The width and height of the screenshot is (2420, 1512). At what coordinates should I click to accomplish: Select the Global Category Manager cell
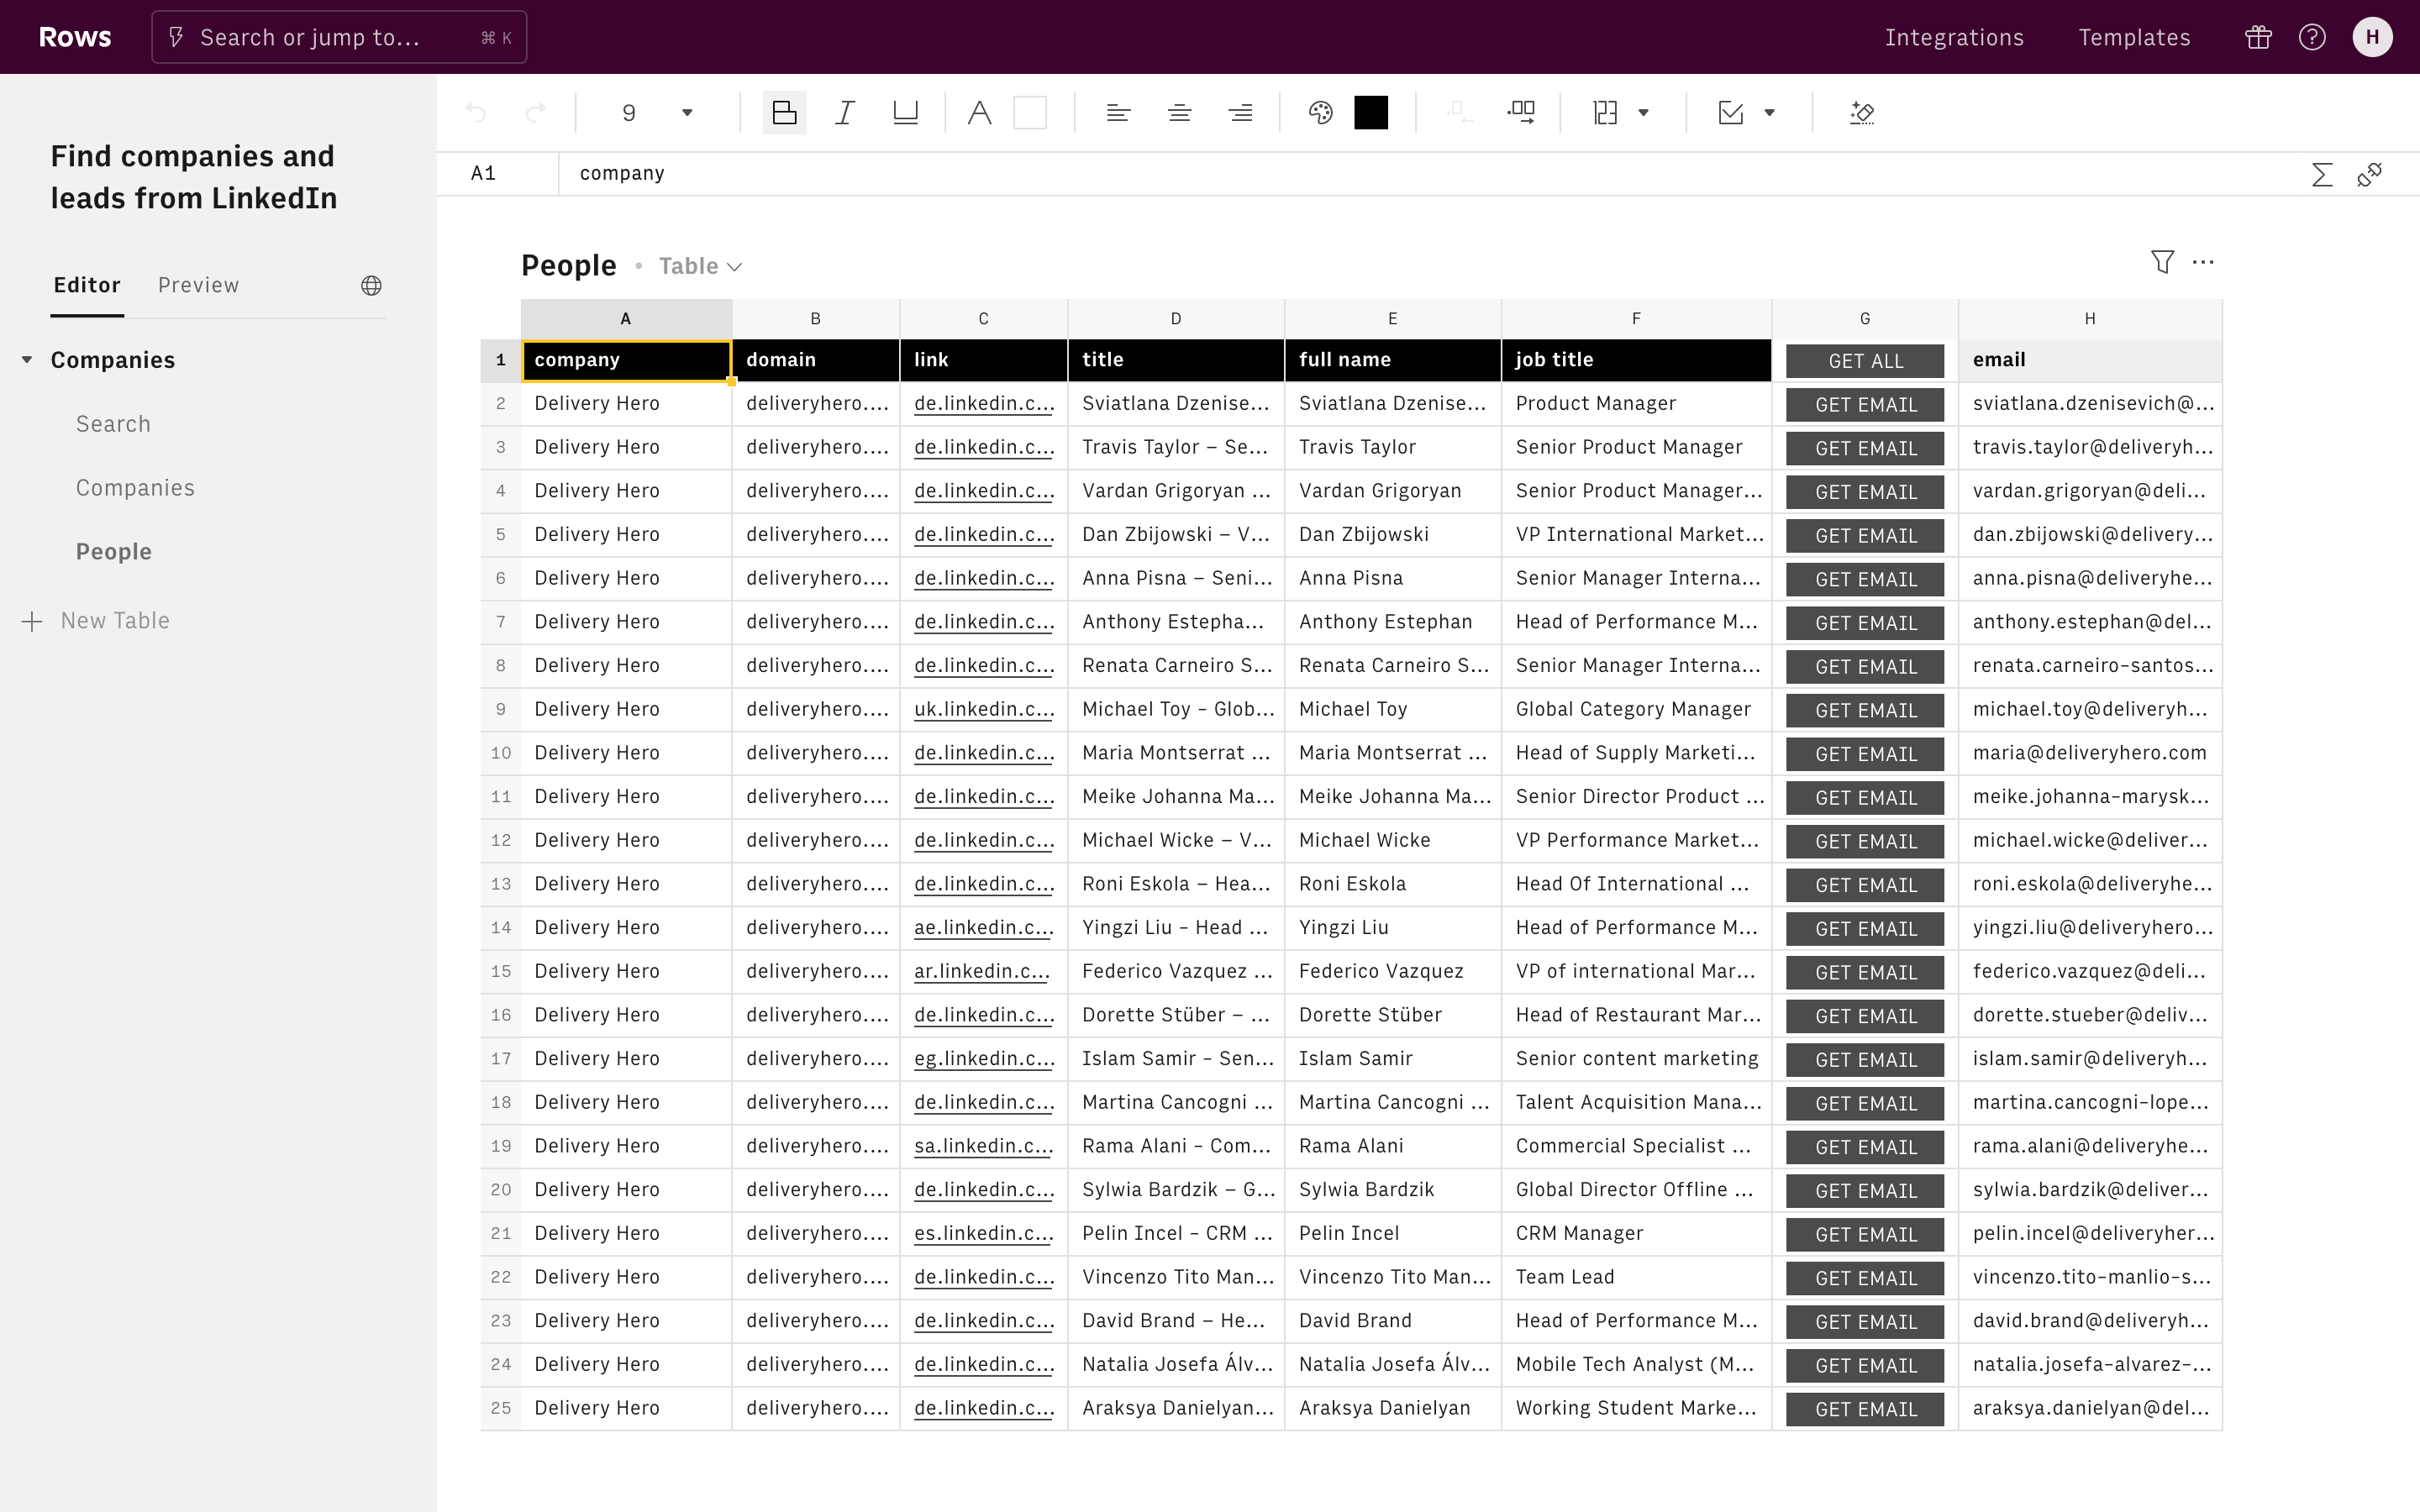click(1636, 709)
